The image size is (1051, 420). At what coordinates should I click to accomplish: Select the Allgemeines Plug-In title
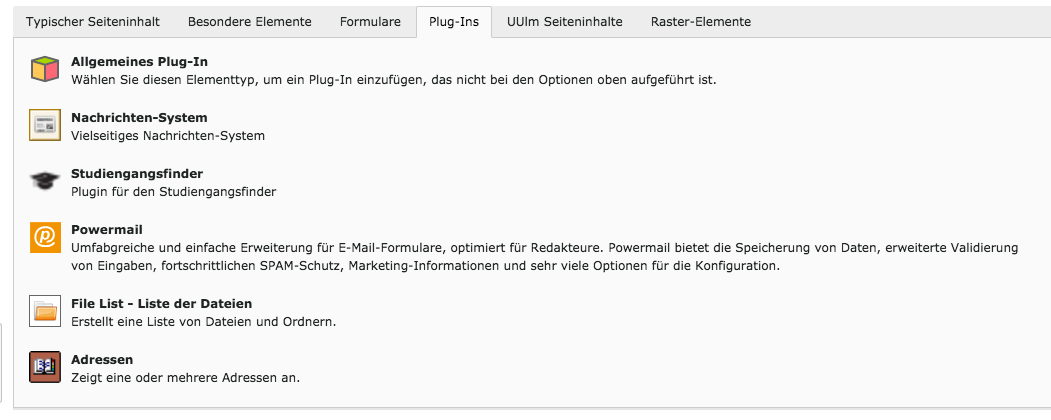[139, 62]
